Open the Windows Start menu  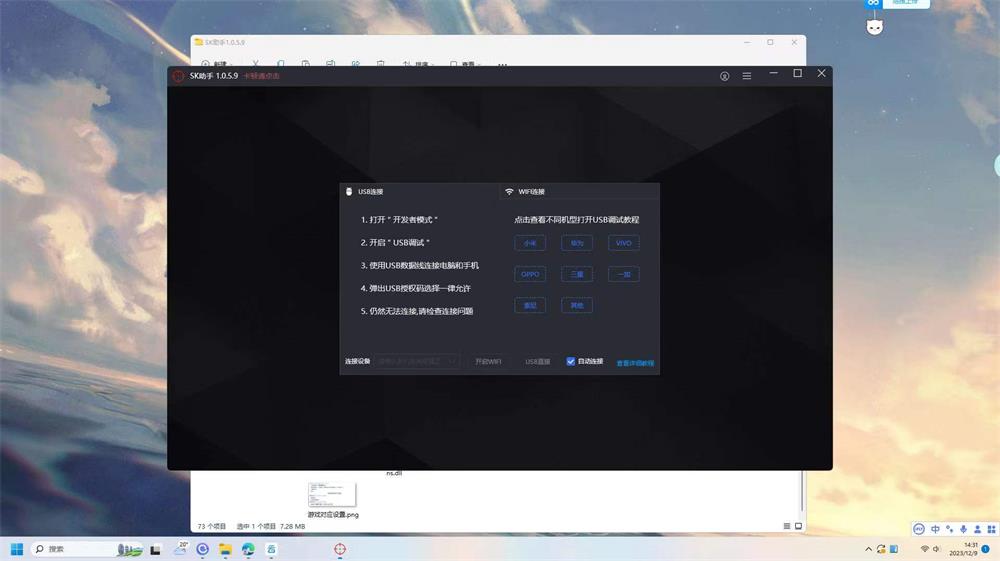pos(17,549)
